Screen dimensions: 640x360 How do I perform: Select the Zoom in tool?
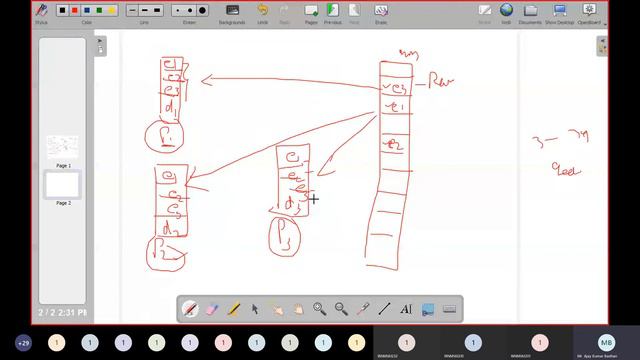coord(320,309)
